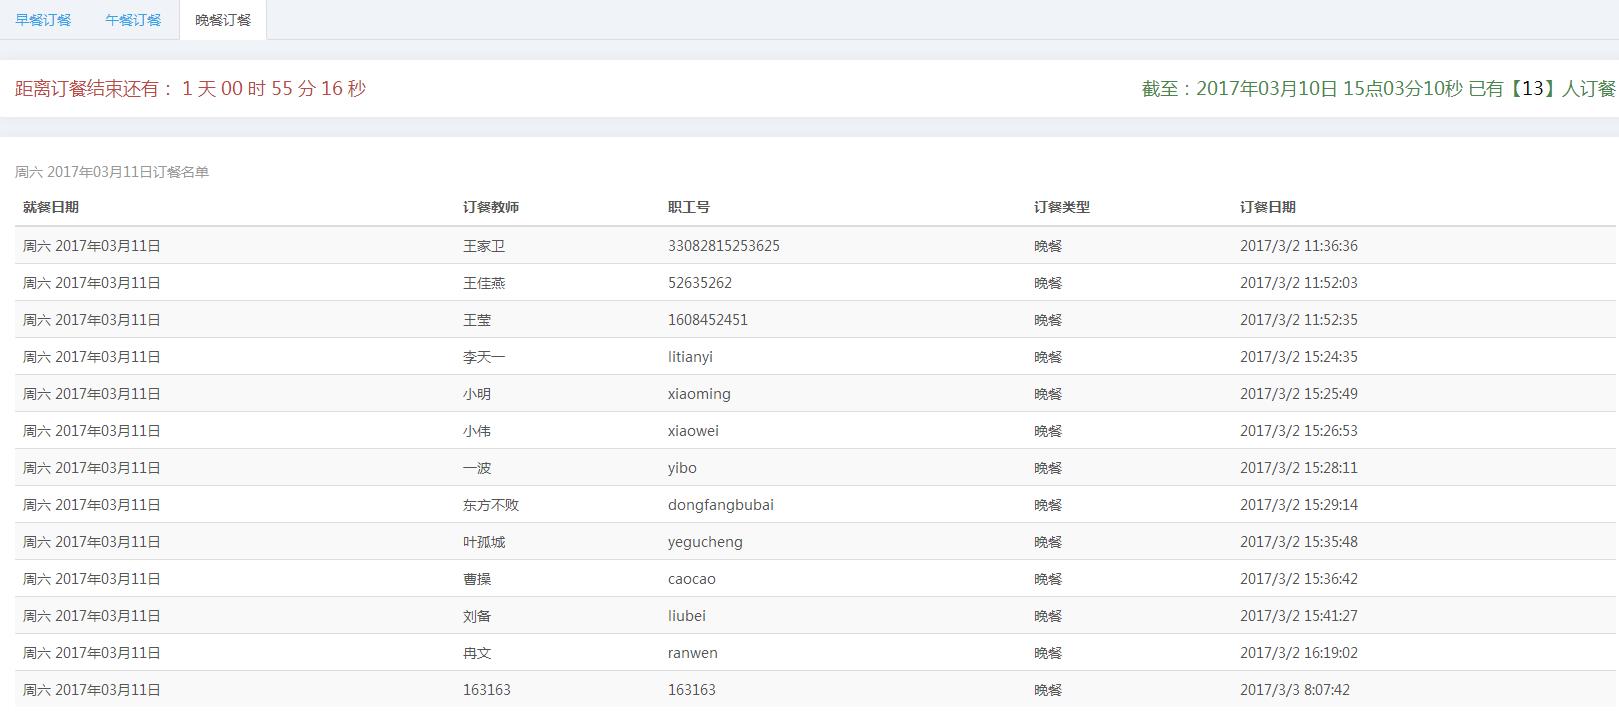Click staff ID yibo
Image resolution: width=1619 pixels, height=720 pixels.
coord(682,468)
